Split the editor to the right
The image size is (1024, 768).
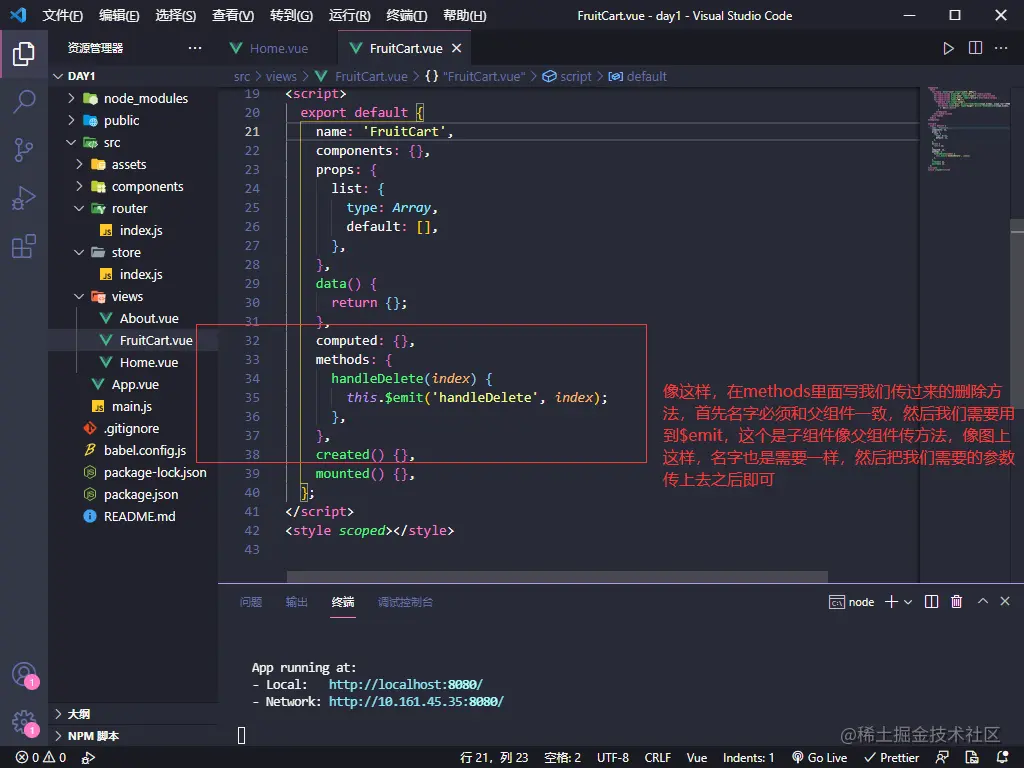click(x=975, y=48)
